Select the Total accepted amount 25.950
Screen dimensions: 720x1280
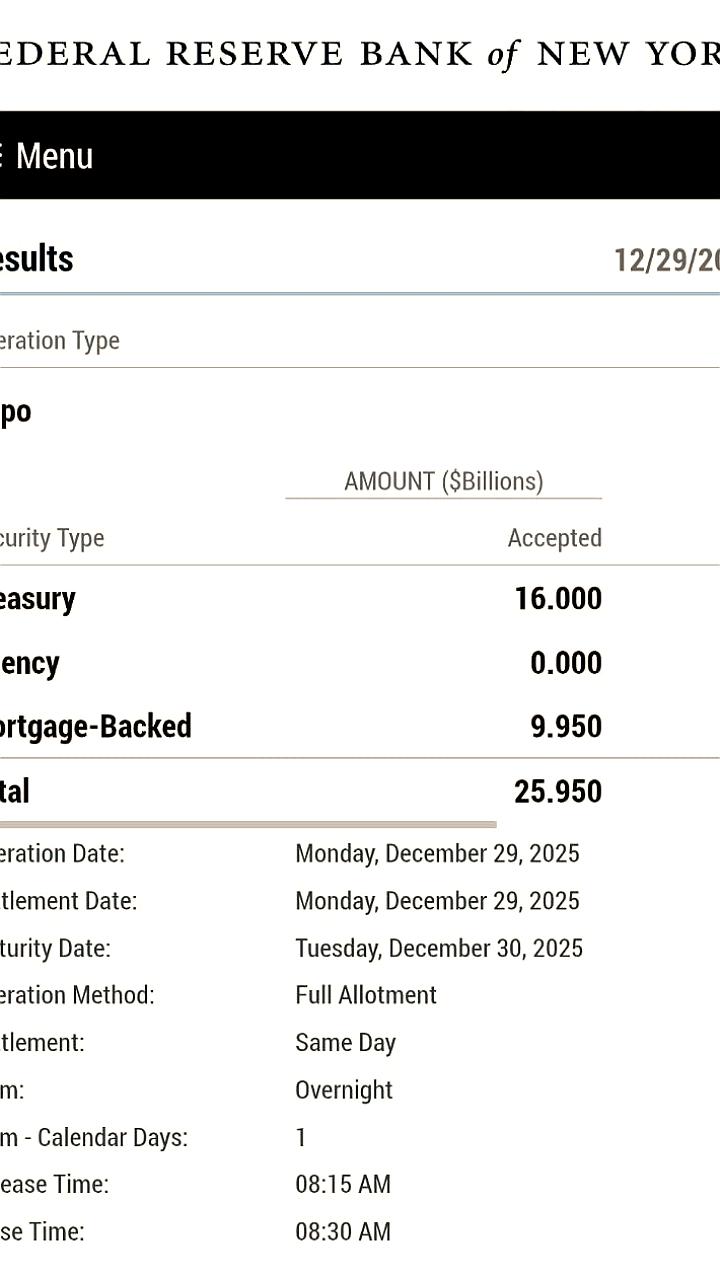click(x=558, y=792)
